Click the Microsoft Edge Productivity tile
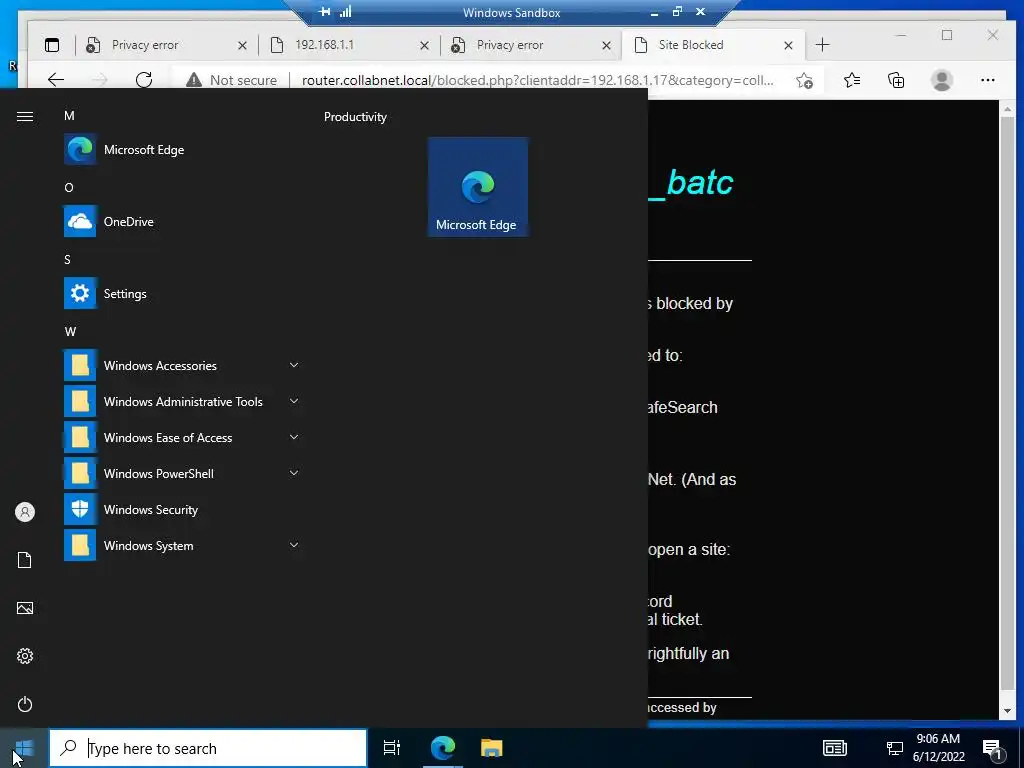 pos(477,187)
